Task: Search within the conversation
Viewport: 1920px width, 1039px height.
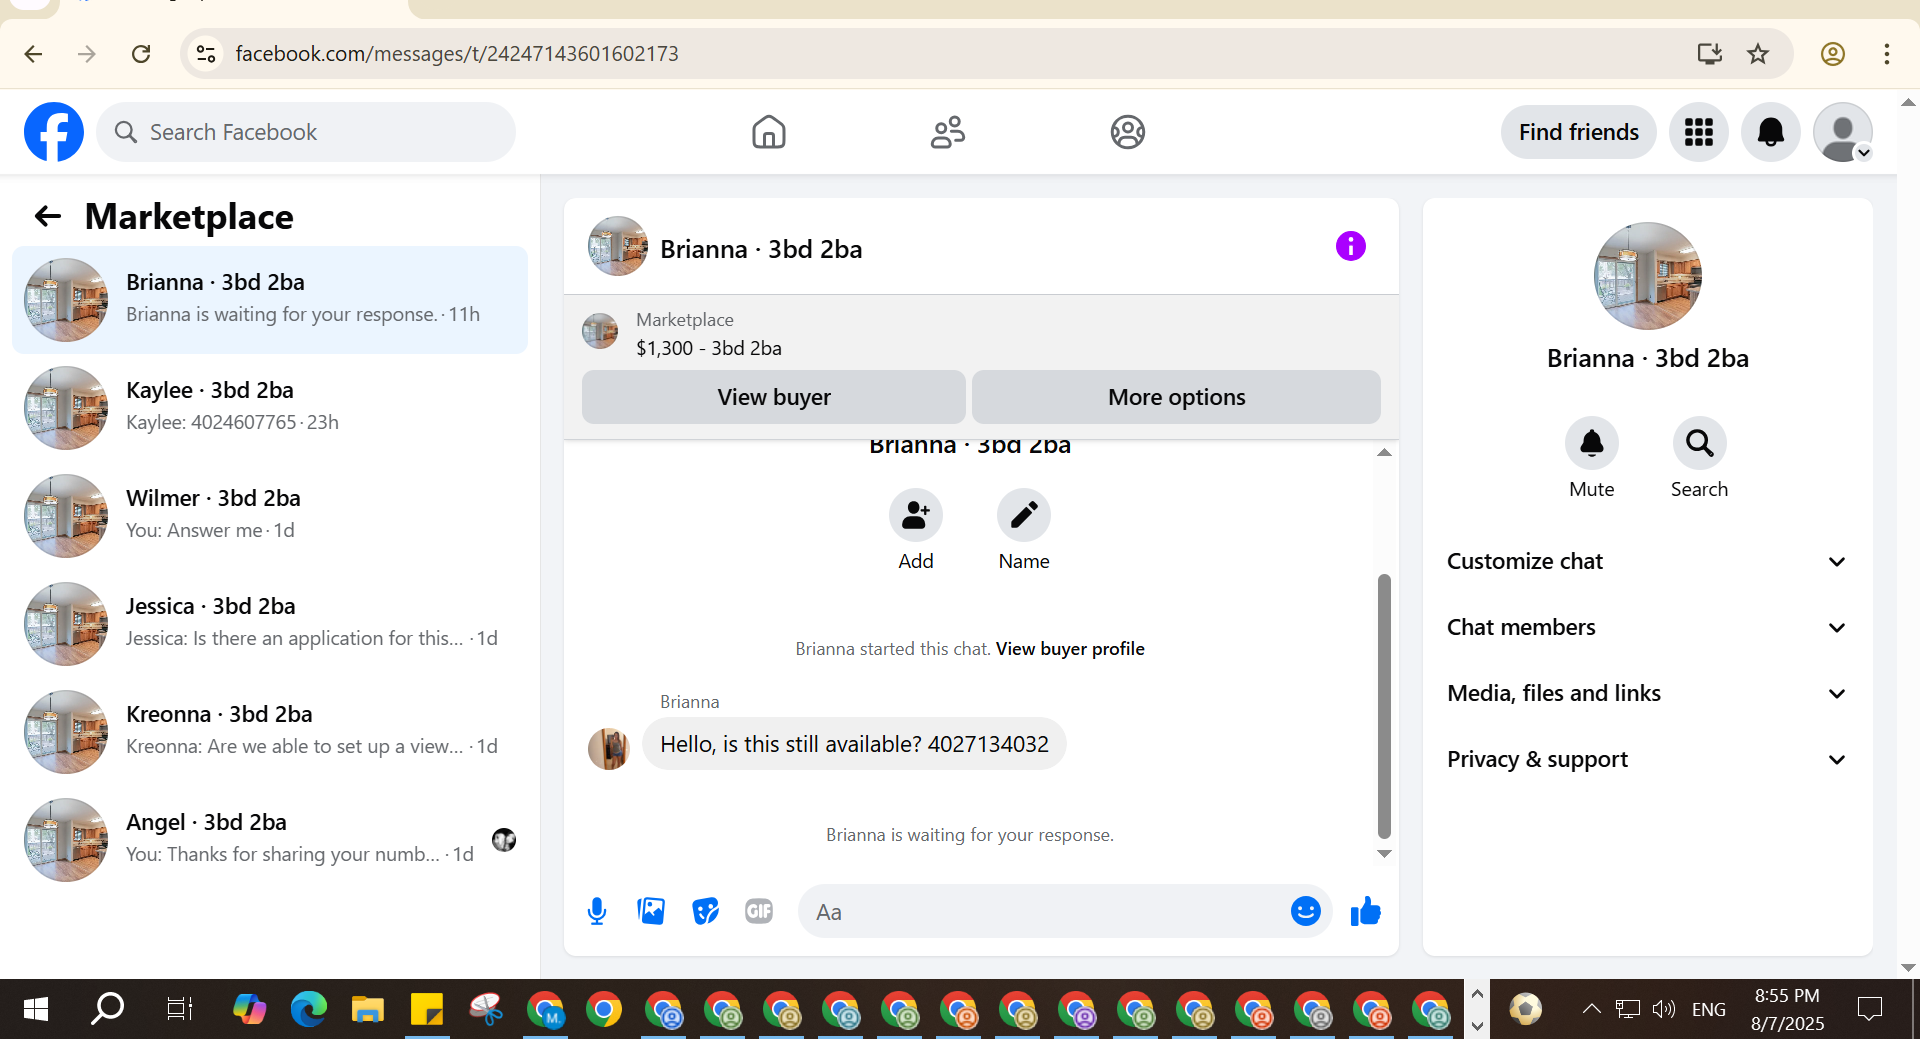Action: pos(1700,443)
